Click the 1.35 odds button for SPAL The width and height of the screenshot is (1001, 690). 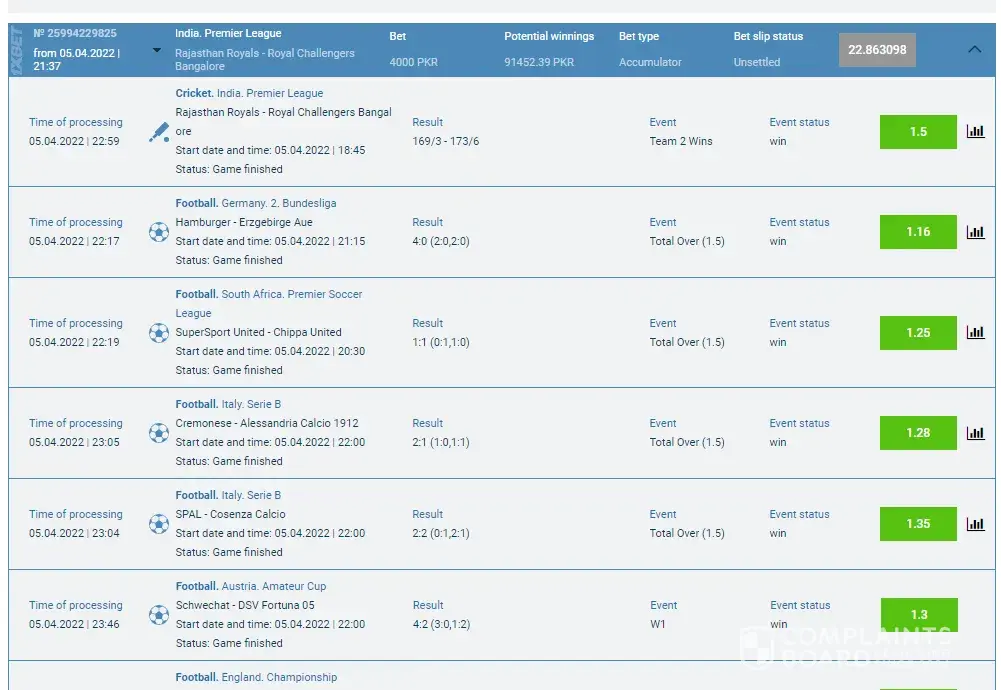pyautogui.click(x=918, y=524)
